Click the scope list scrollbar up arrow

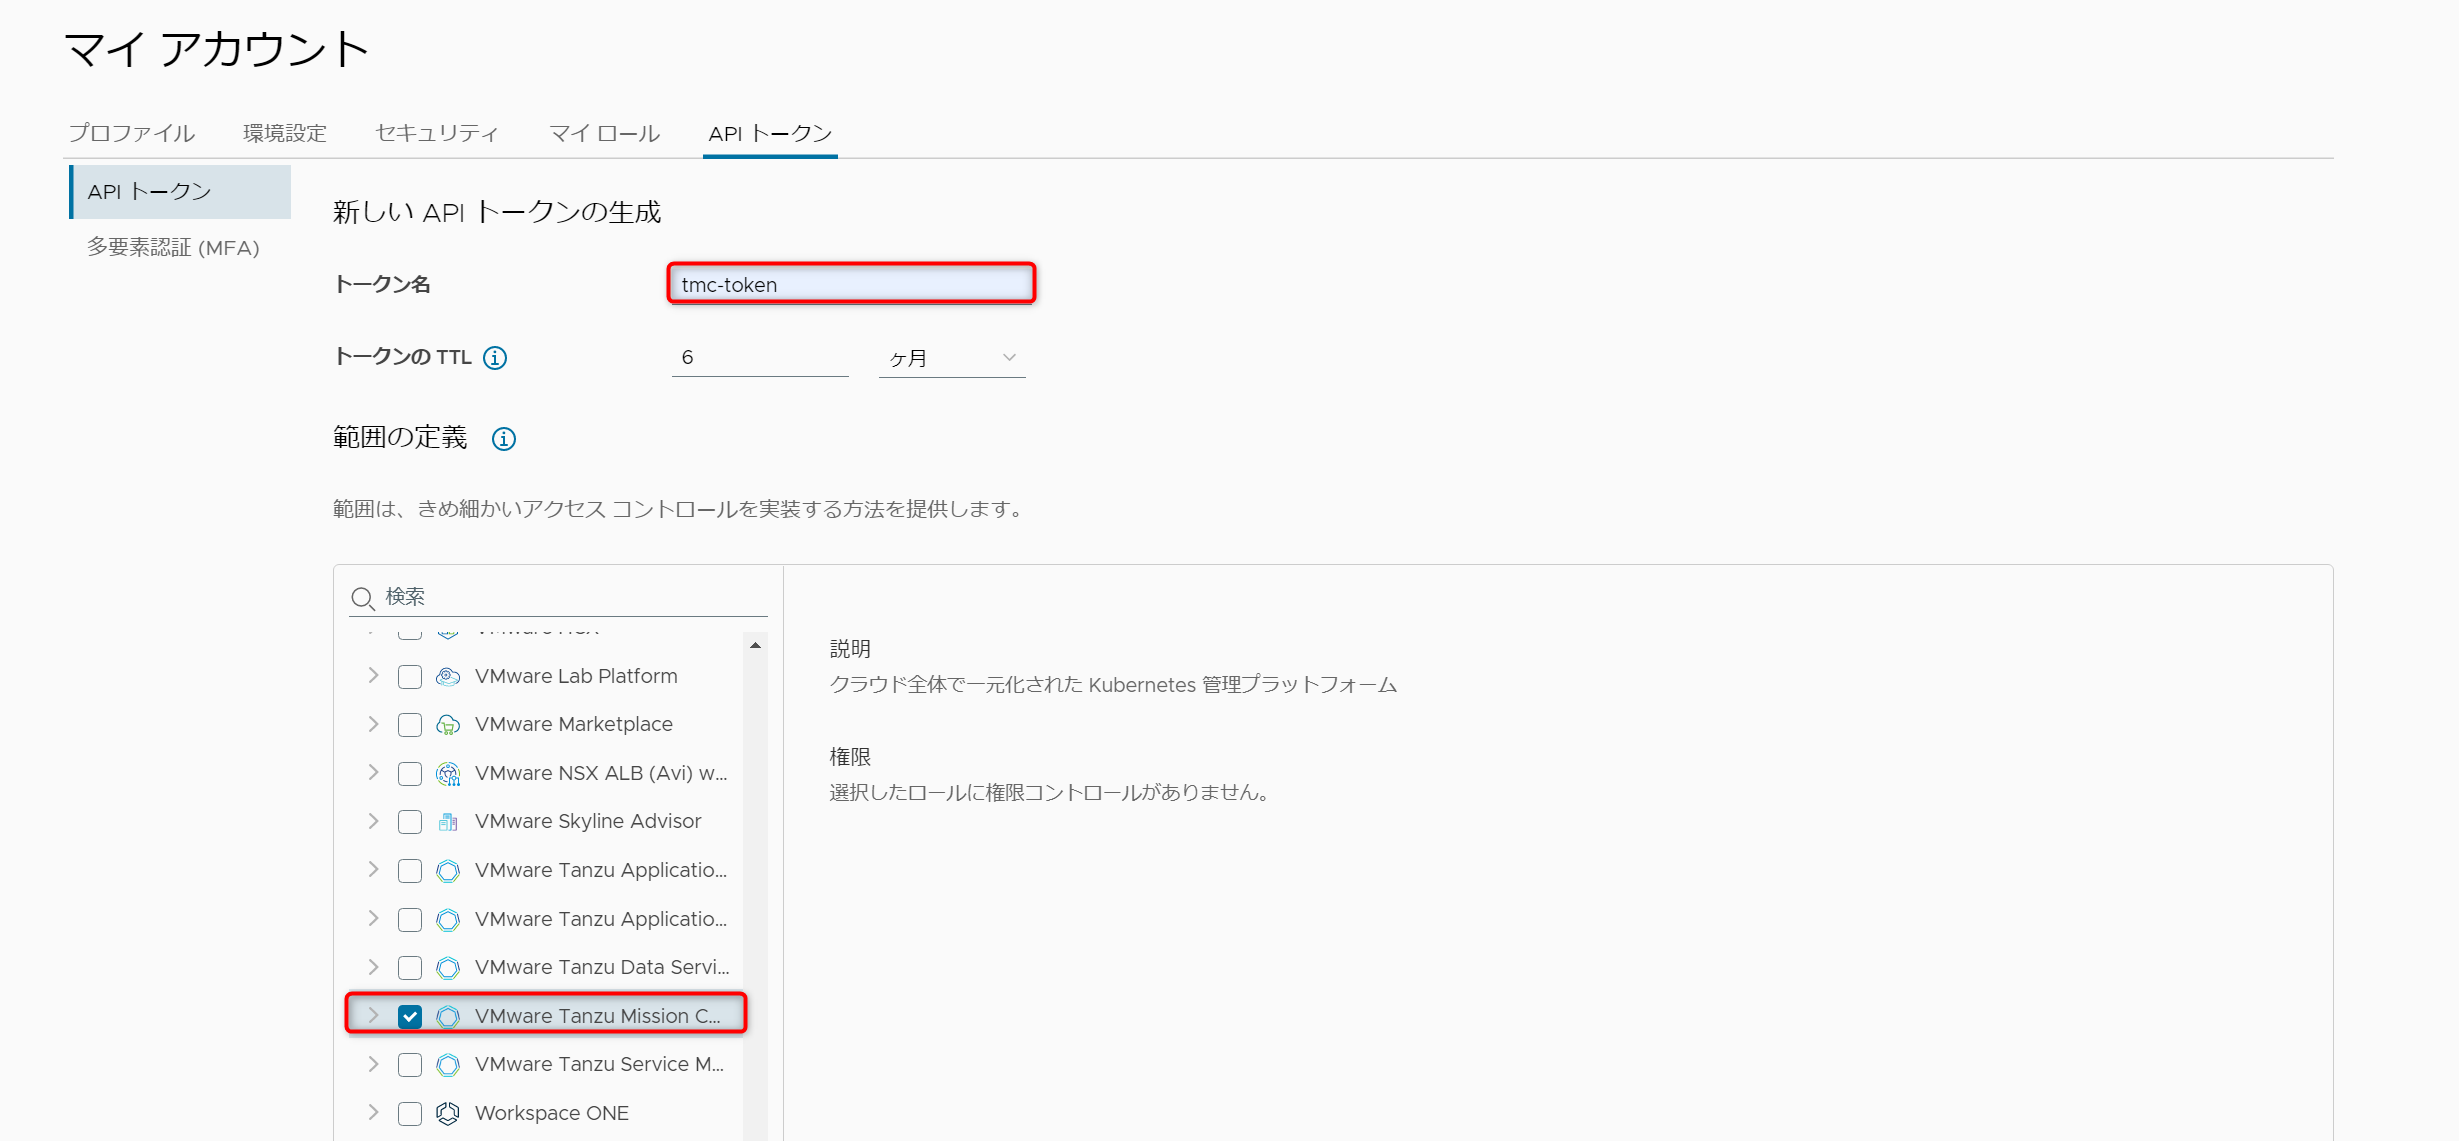point(756,646)
